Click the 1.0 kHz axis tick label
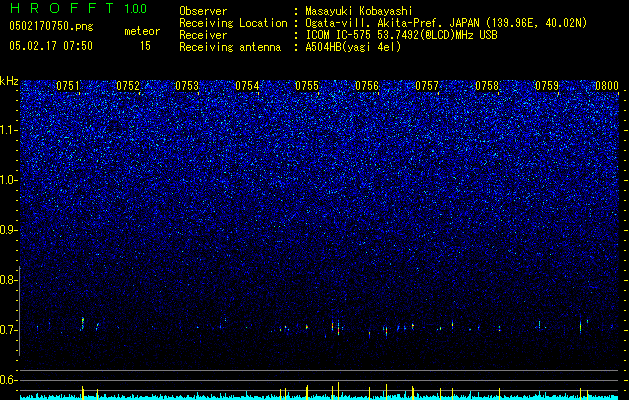The width and height of the screenshot is (629, 400). (x=8, y=180)
